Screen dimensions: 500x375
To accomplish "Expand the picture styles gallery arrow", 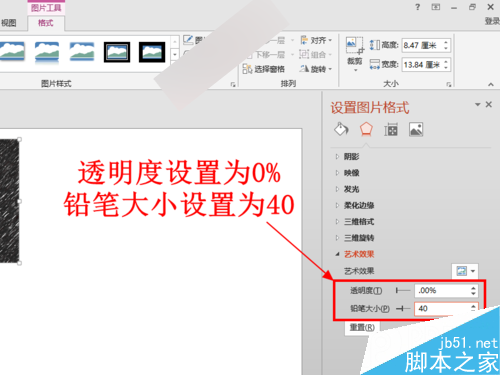I will click(x=175, y=54).
